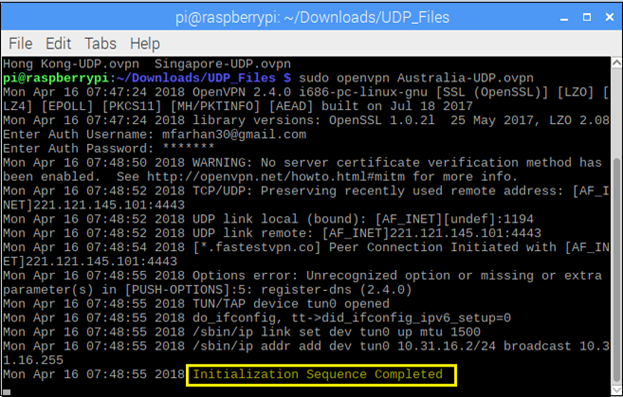Open the Tabs menu

click(x=101, y=43)
